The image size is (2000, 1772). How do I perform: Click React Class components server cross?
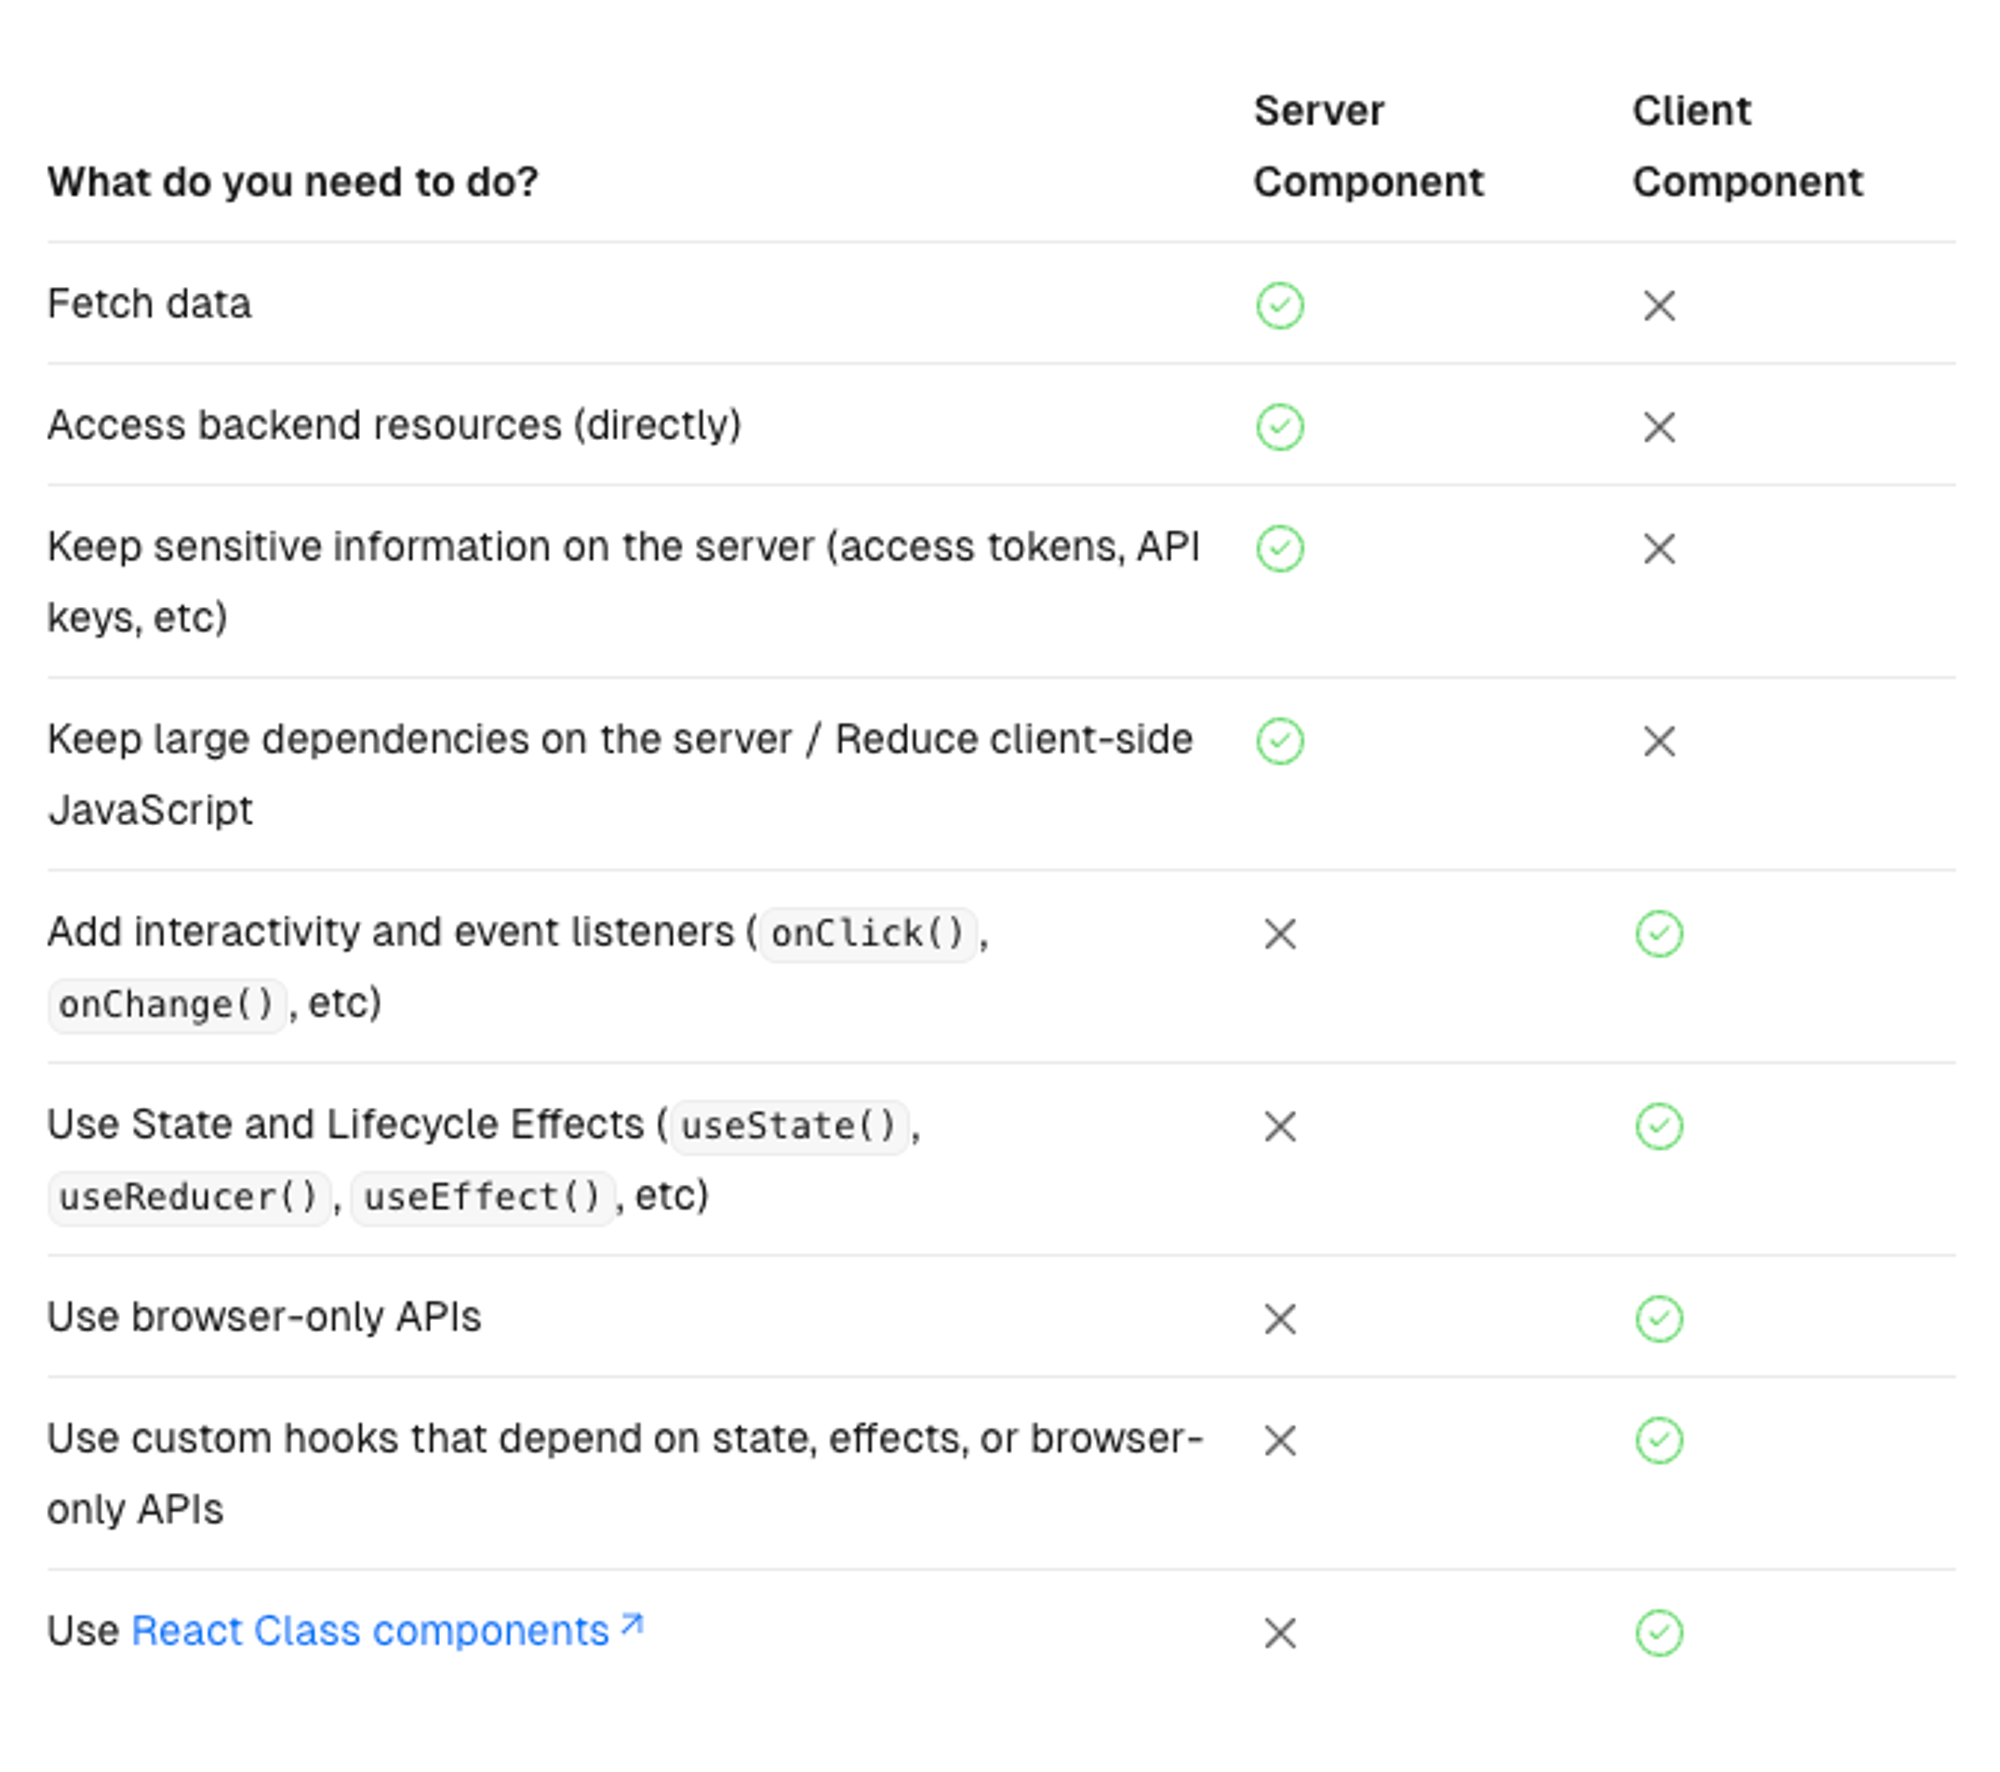(1279, 1633)
